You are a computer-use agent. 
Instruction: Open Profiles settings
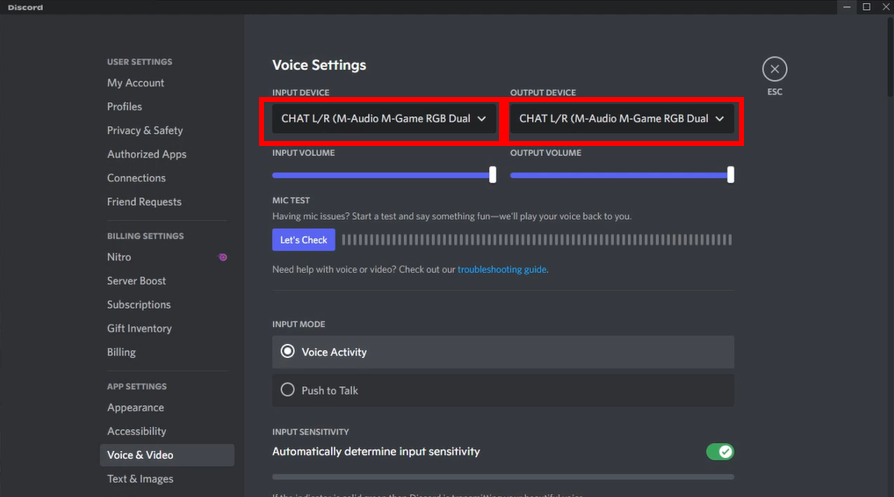(x=124, y=107)
